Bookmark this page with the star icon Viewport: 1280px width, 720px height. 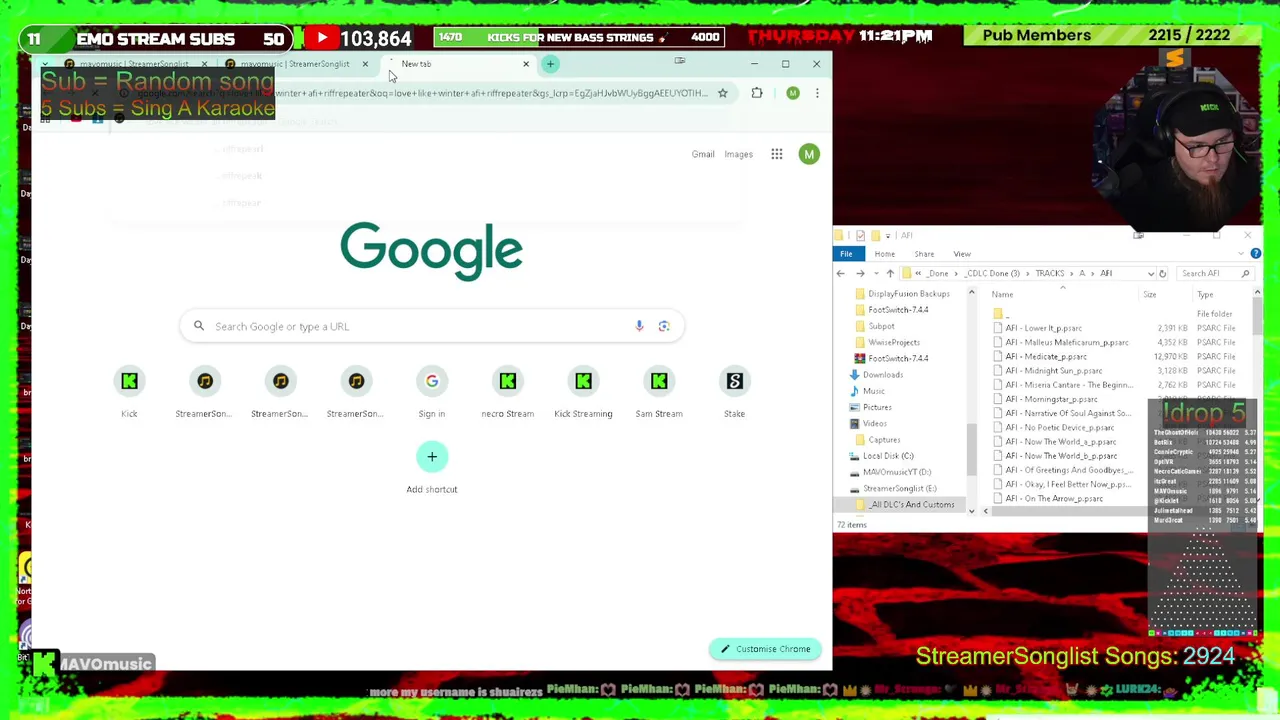pos(722,93)
